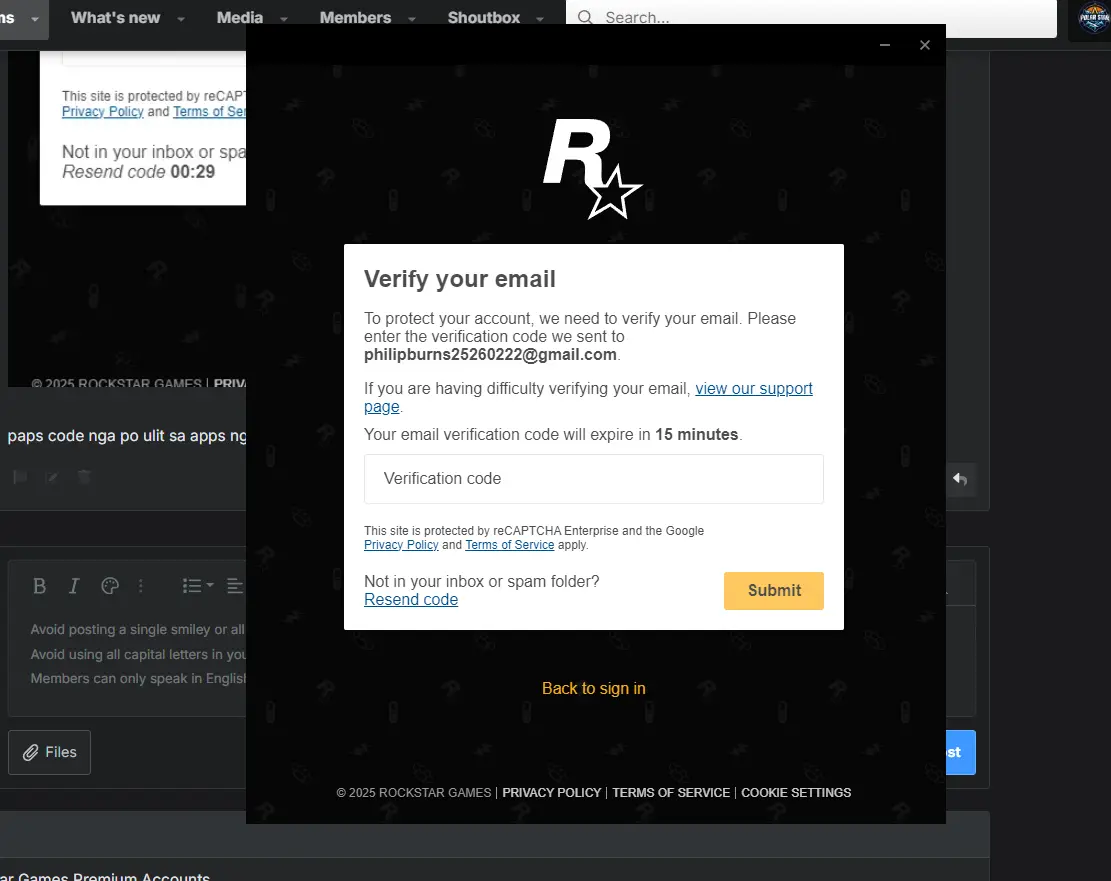Click the '15 minutes' expiry text

(697, 434)
